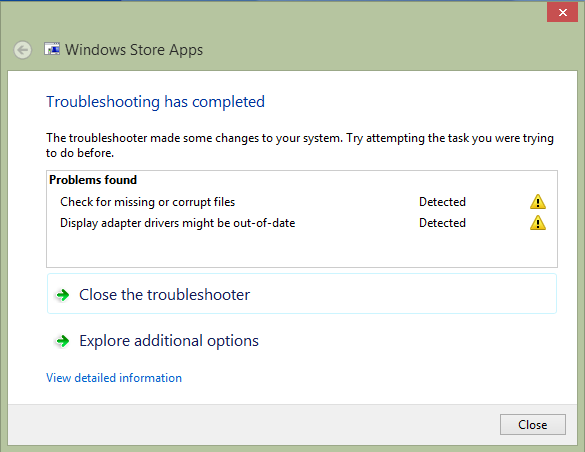
Task: Click Detected status for missing or corrupt files
Action: pos(442,202)
